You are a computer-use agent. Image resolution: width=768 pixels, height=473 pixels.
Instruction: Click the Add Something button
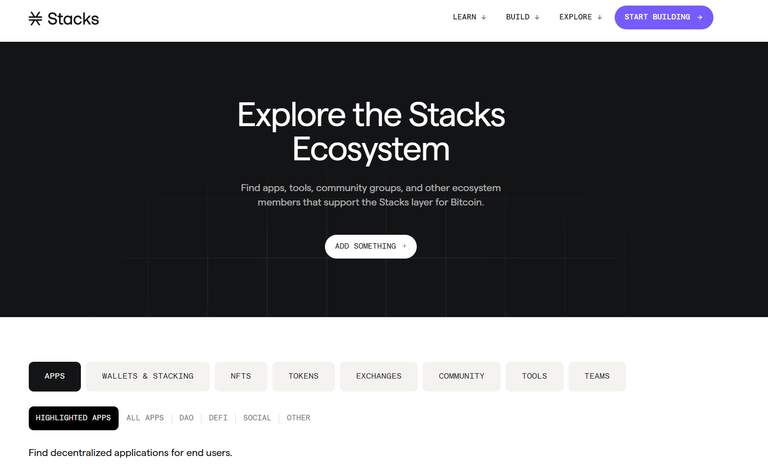(371, 246)
